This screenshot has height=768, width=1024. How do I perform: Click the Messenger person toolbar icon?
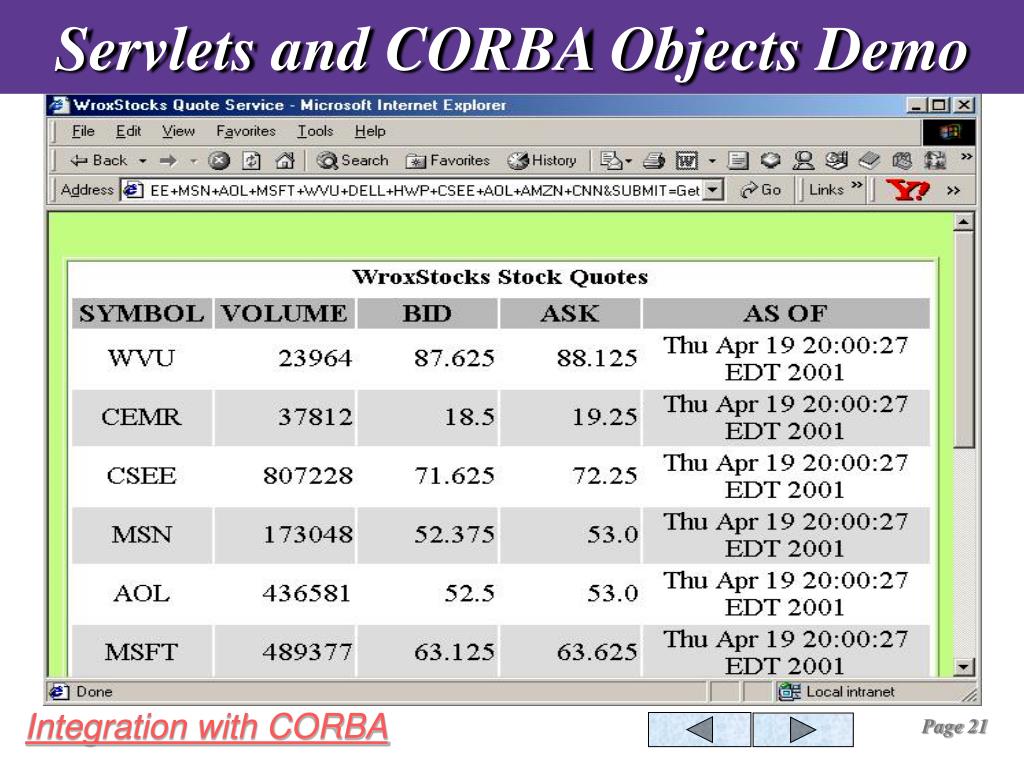tap(803, 161)
